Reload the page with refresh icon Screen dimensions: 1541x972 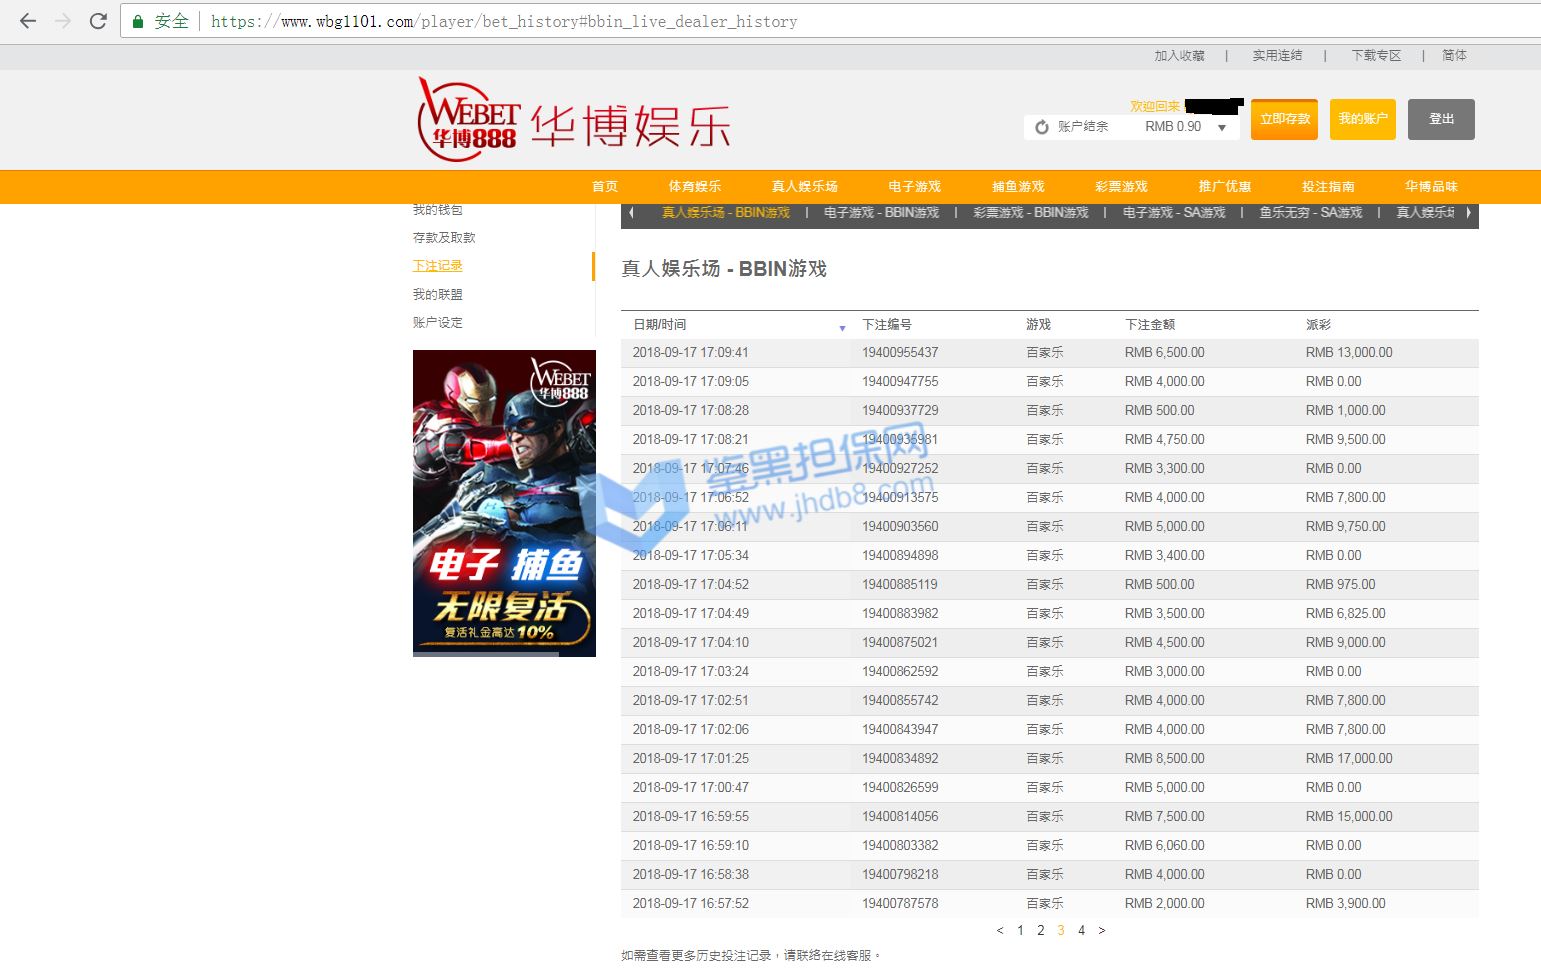[98, 21]
